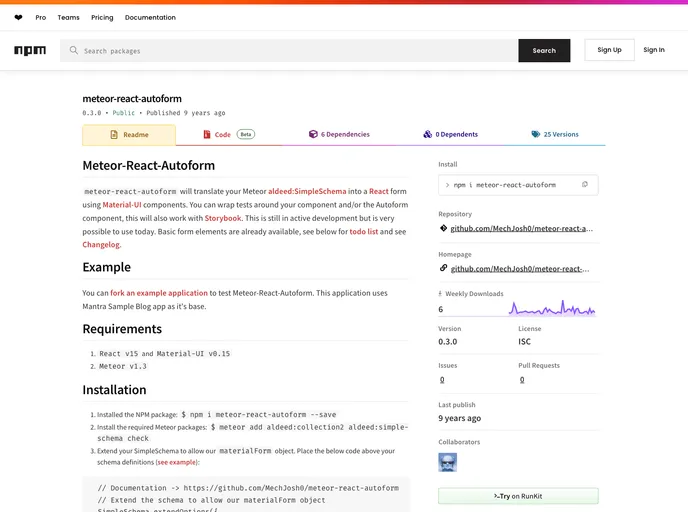Image resolution: width=688 pixels, height=512 pixels.
Task: Click the Dependencies box icon
Action: pyautogui.click(x=313, y=134)
